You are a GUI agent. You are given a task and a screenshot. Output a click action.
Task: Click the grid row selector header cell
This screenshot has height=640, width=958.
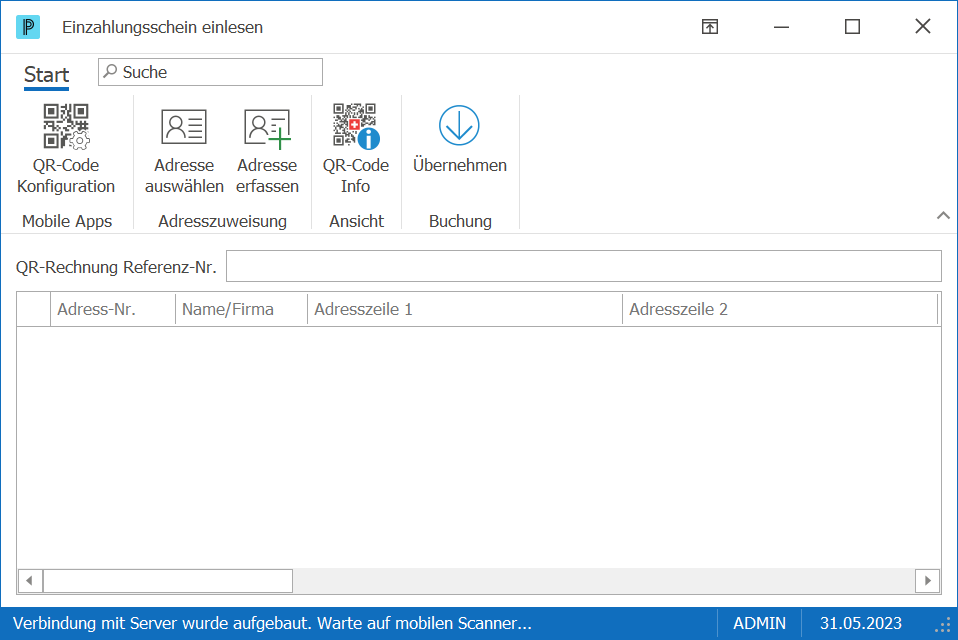pyautogui.click(x=34, y=309)
